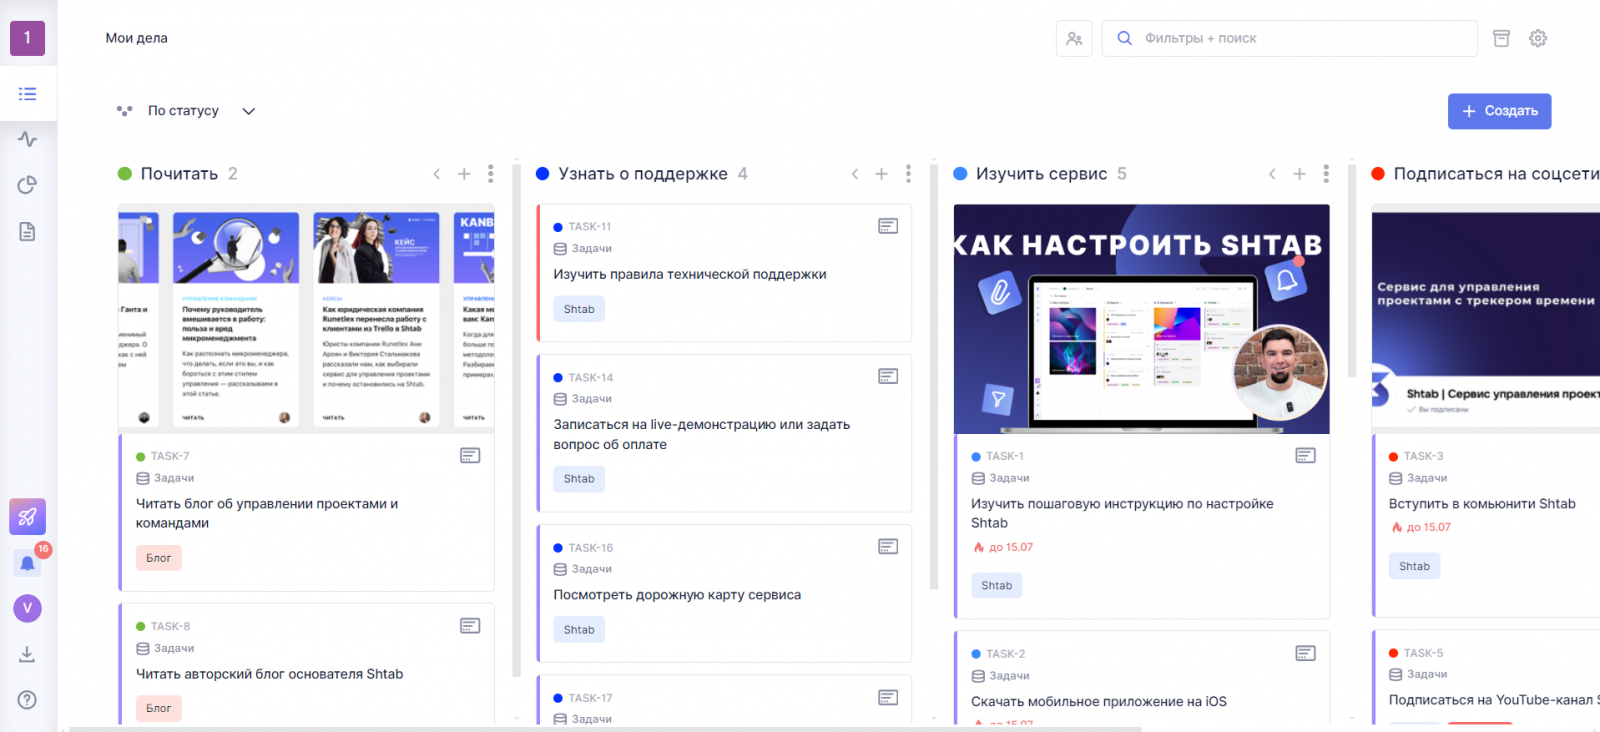Open task "Читать авторский блог основателя Shtab"
This screenshot has width=1600, height=732.
coord(270,674)
